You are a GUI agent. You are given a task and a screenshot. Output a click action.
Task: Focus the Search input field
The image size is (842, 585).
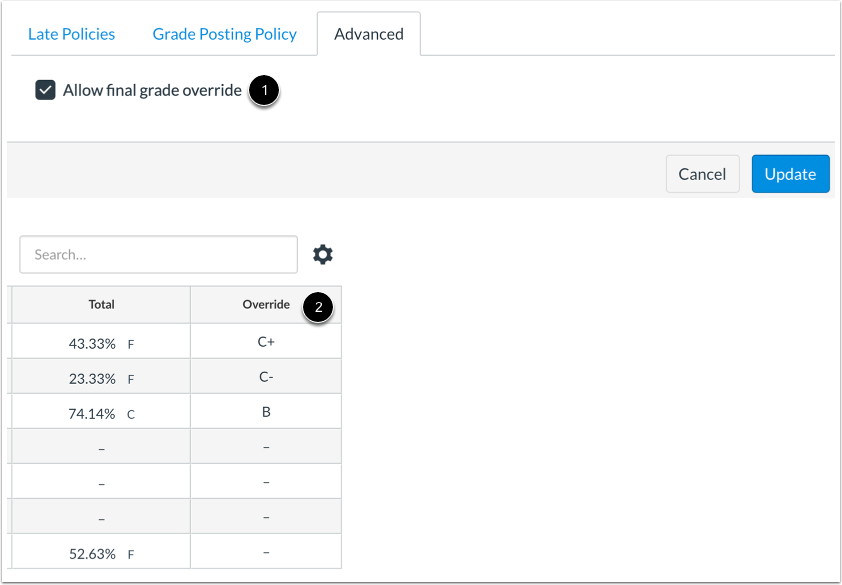[x=158, y=255]
